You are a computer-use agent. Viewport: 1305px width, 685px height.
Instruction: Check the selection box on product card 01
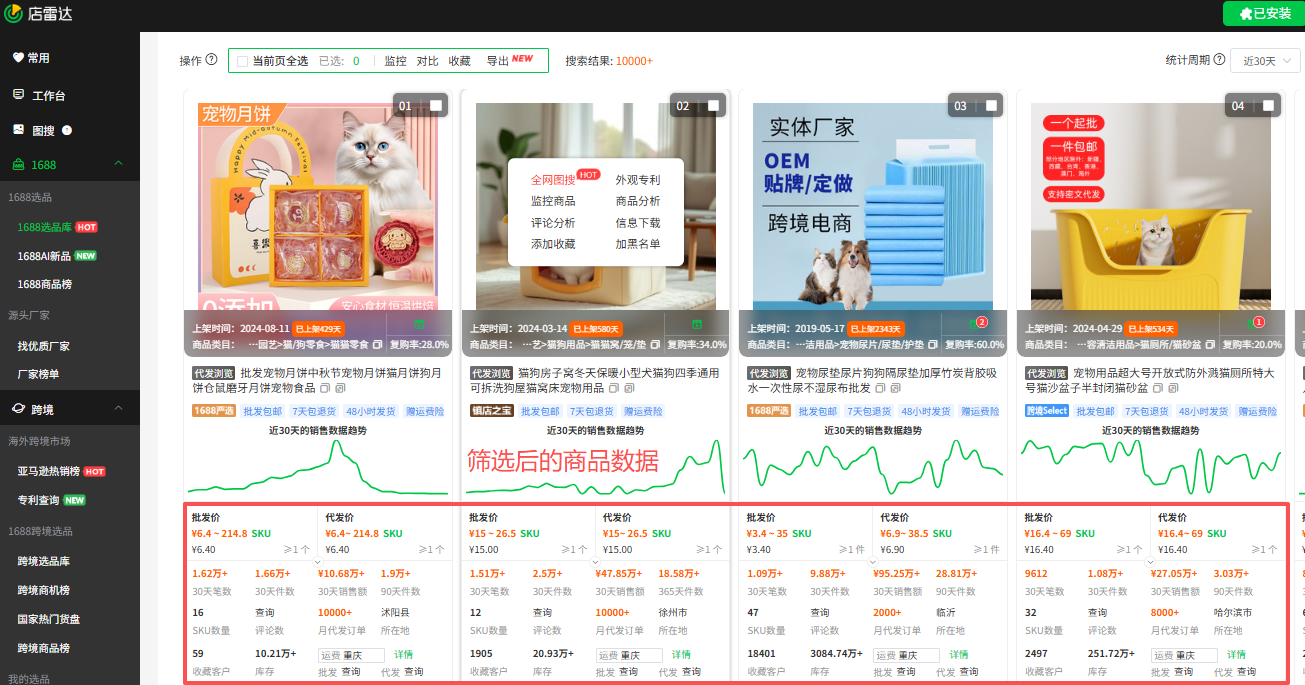pyautogui.click(x=436, y=104)
